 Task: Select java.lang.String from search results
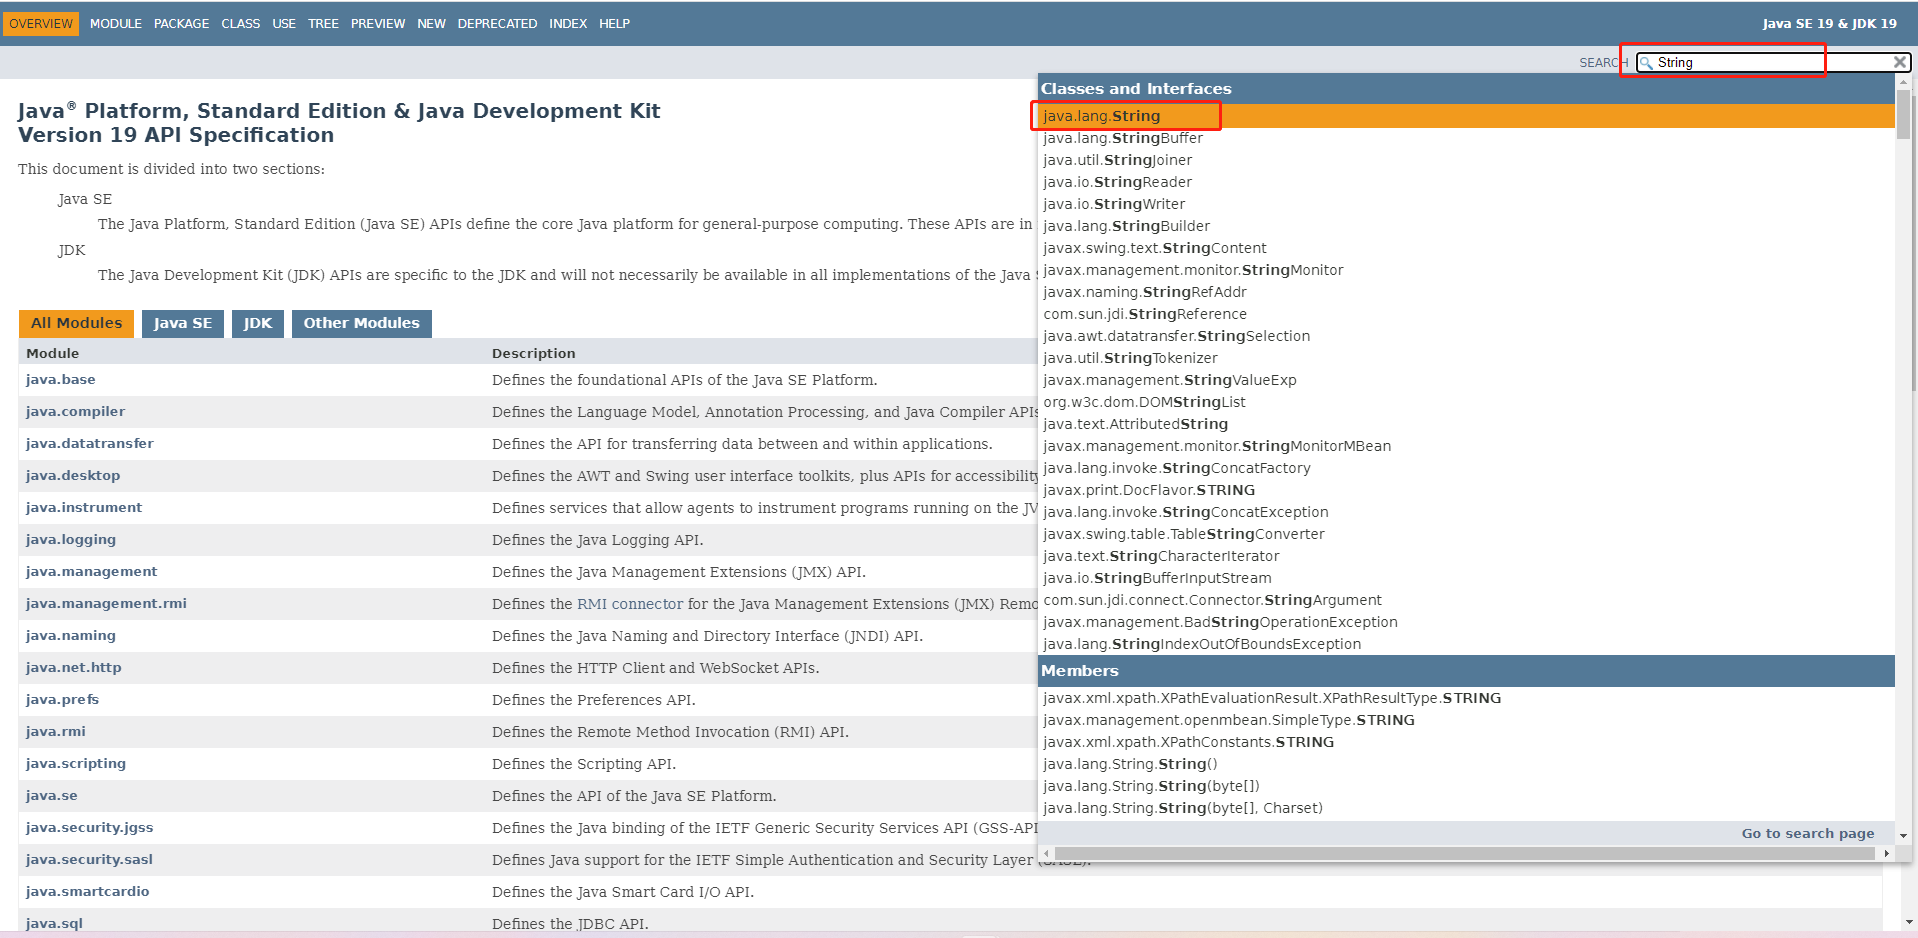coord(1101,116)
